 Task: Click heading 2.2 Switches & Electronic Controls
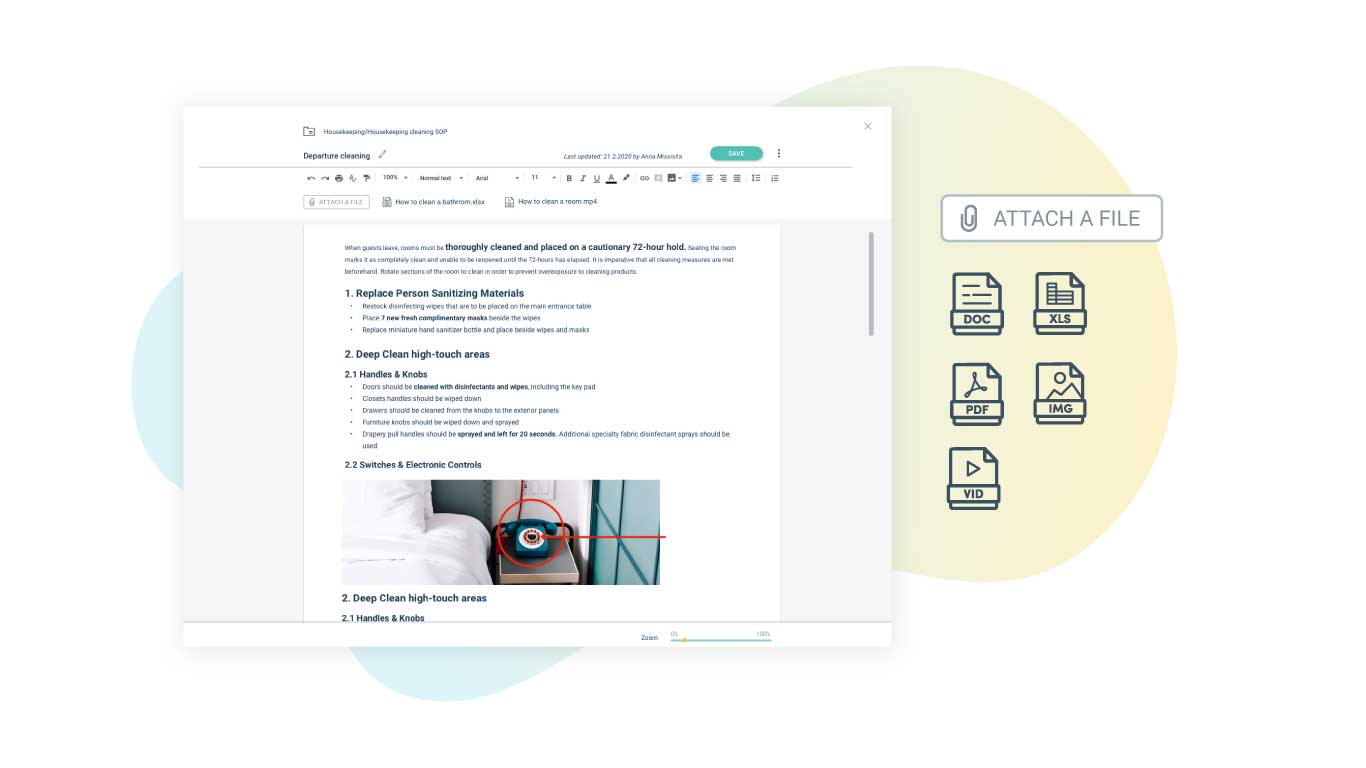pos(413,465)
